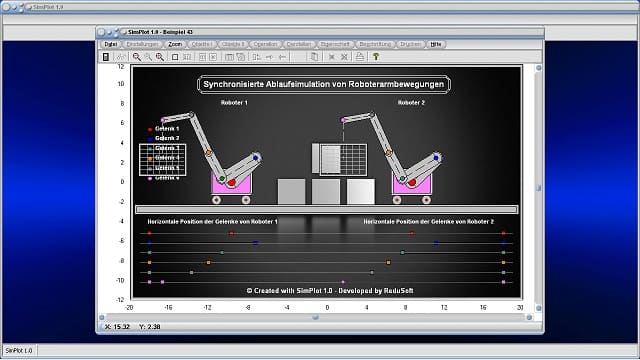Open the Beschriftung menu
Image resolution: width=640 pixels, height=360 pixels.
tap(375, 44)
